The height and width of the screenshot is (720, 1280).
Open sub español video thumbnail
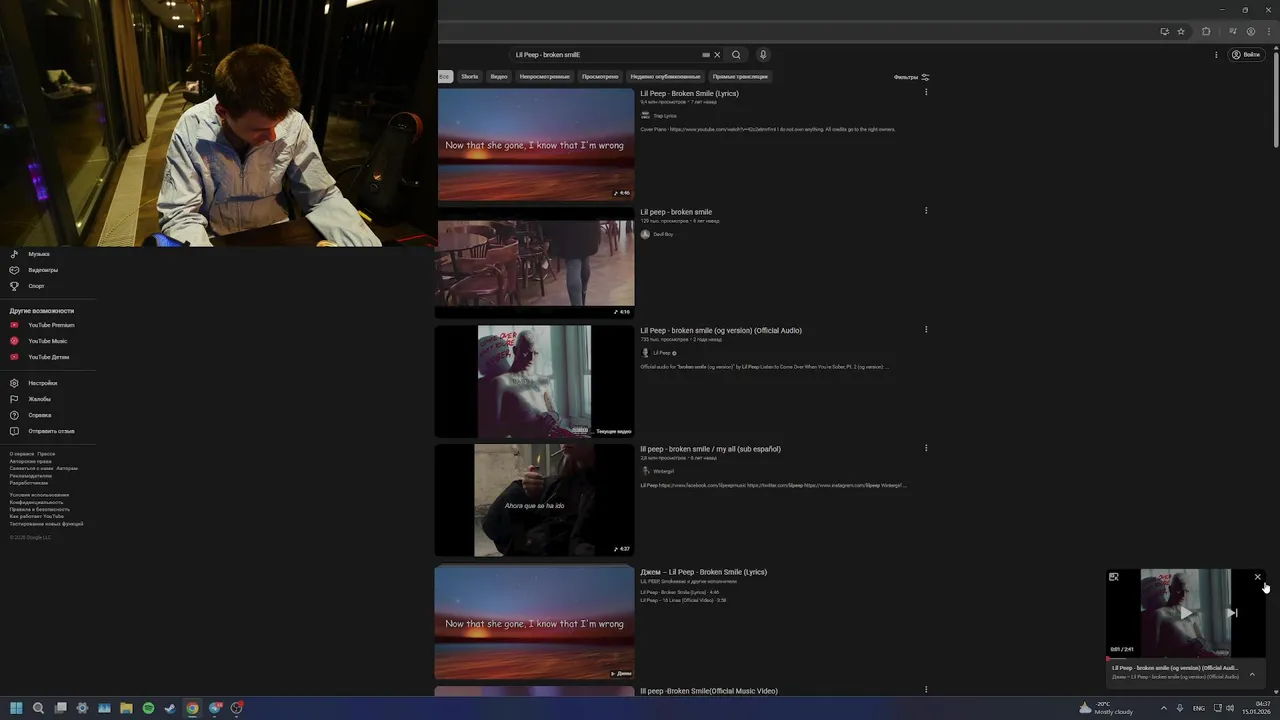tap(535, 500)
